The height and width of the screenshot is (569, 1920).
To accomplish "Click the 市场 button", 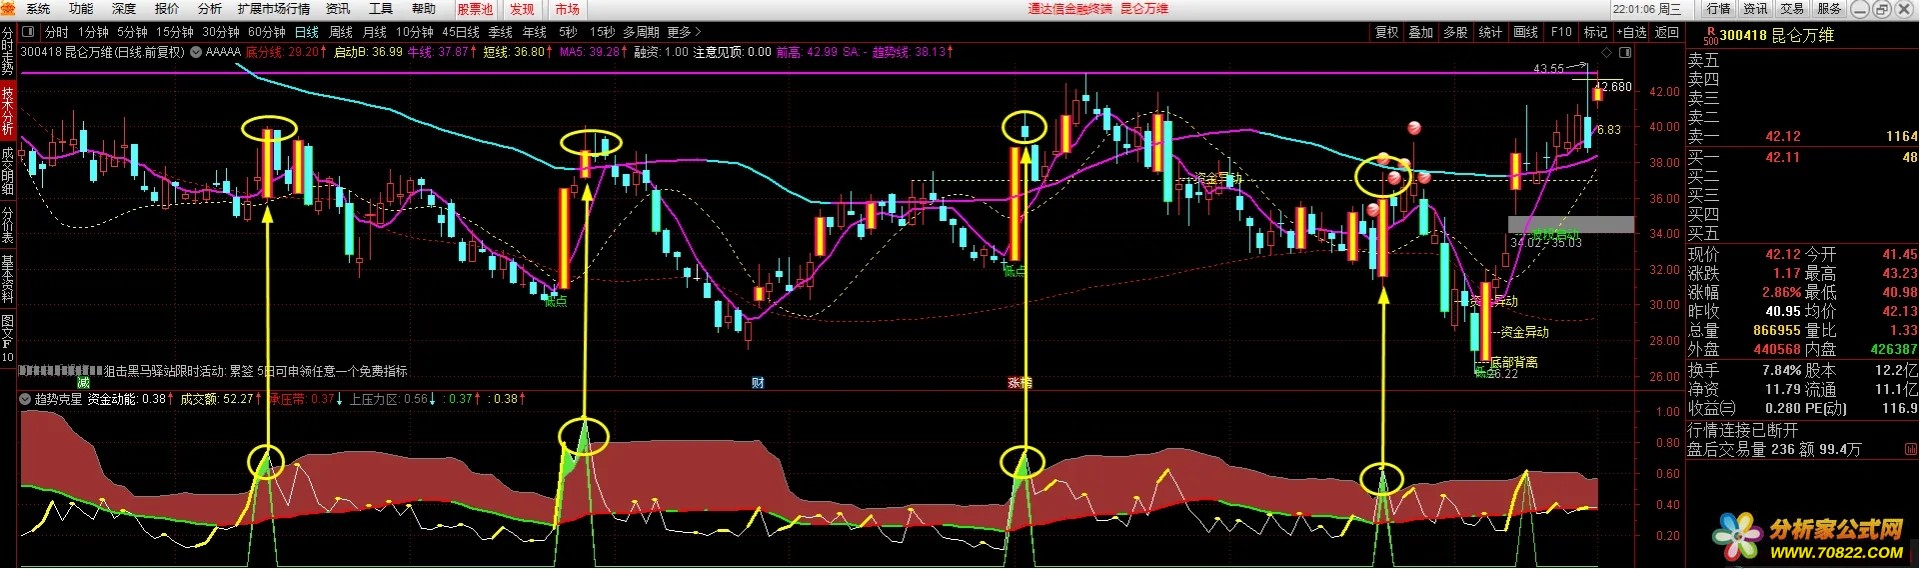I will click(x=567, y=9).
